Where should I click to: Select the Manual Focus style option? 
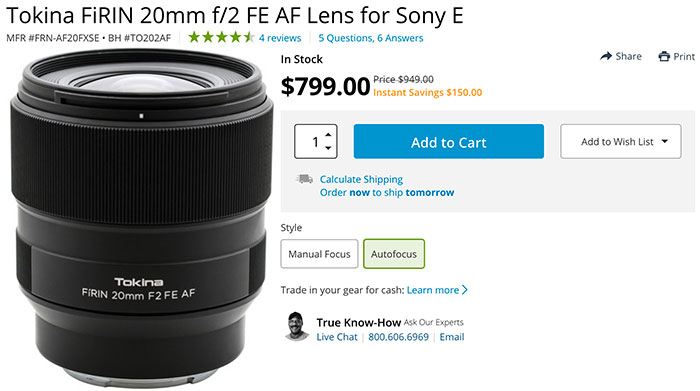pos(319,254)
